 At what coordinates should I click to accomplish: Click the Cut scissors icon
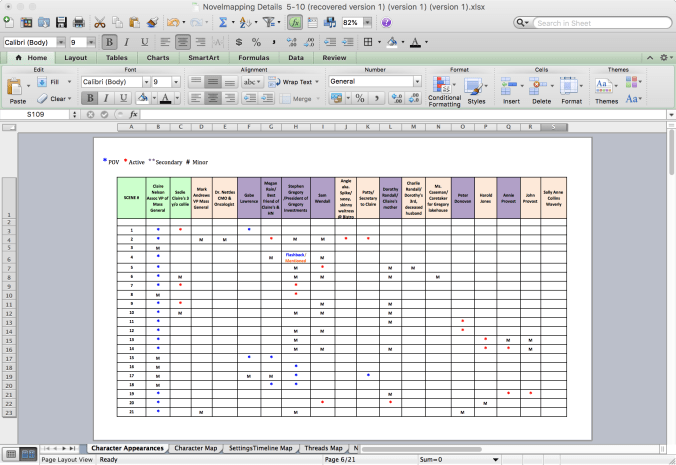pos(101,22)
